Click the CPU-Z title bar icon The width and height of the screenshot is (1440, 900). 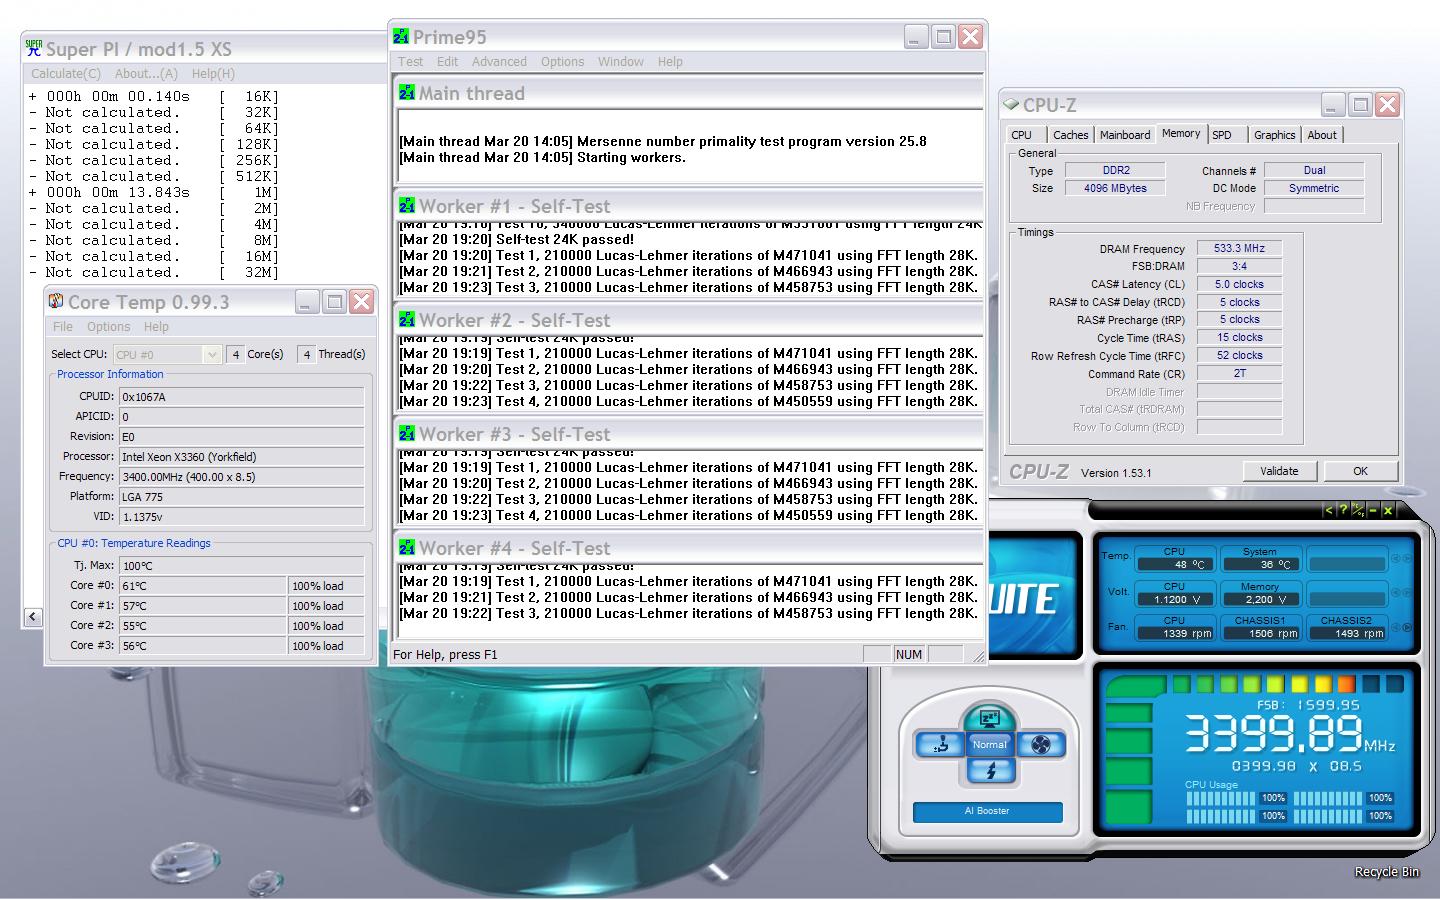(x=1012, y=104)
